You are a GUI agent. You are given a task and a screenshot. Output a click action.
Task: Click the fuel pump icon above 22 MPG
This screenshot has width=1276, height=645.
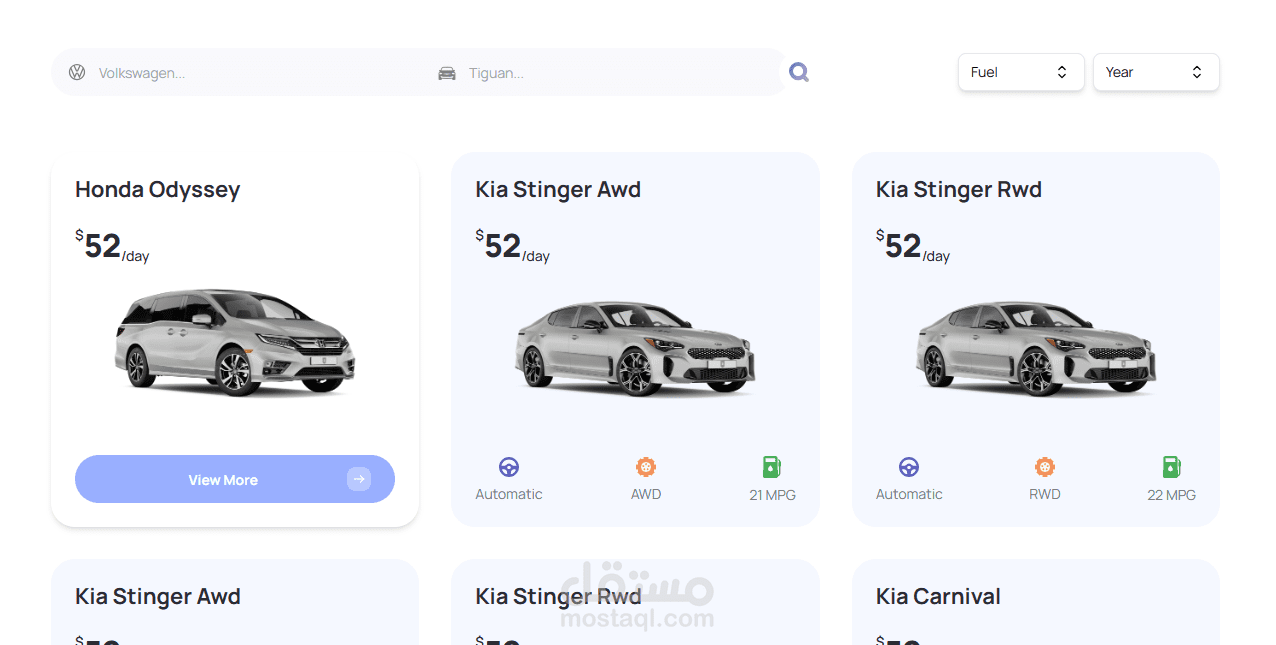(1171, 467)
